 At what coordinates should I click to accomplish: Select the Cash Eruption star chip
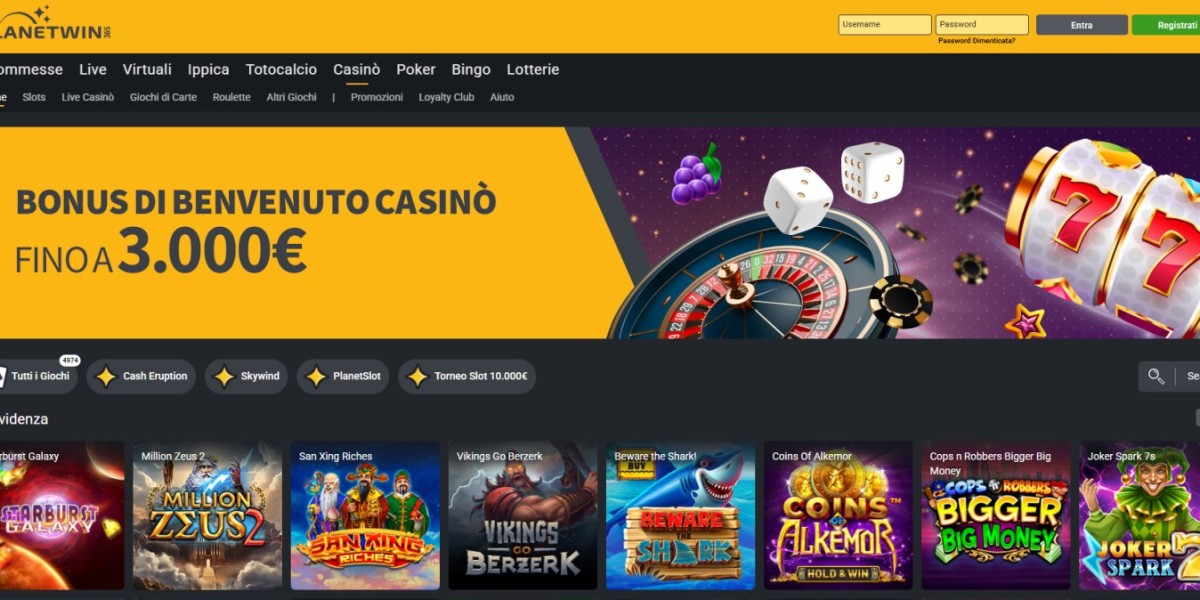click(141, 377)
